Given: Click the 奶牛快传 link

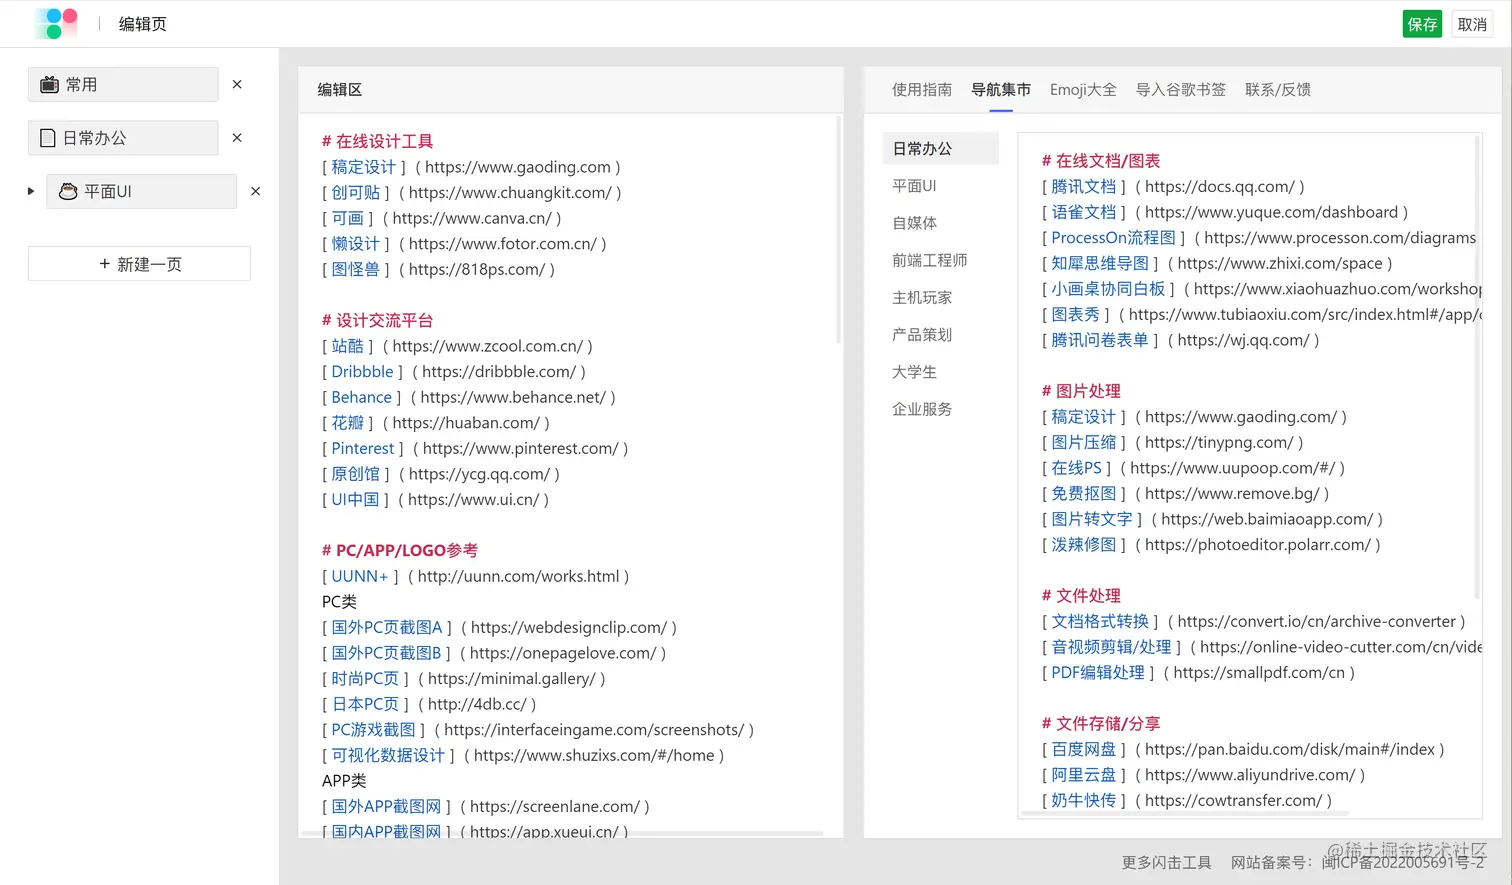Looking at the screenshot, I should coord(1084,800).
